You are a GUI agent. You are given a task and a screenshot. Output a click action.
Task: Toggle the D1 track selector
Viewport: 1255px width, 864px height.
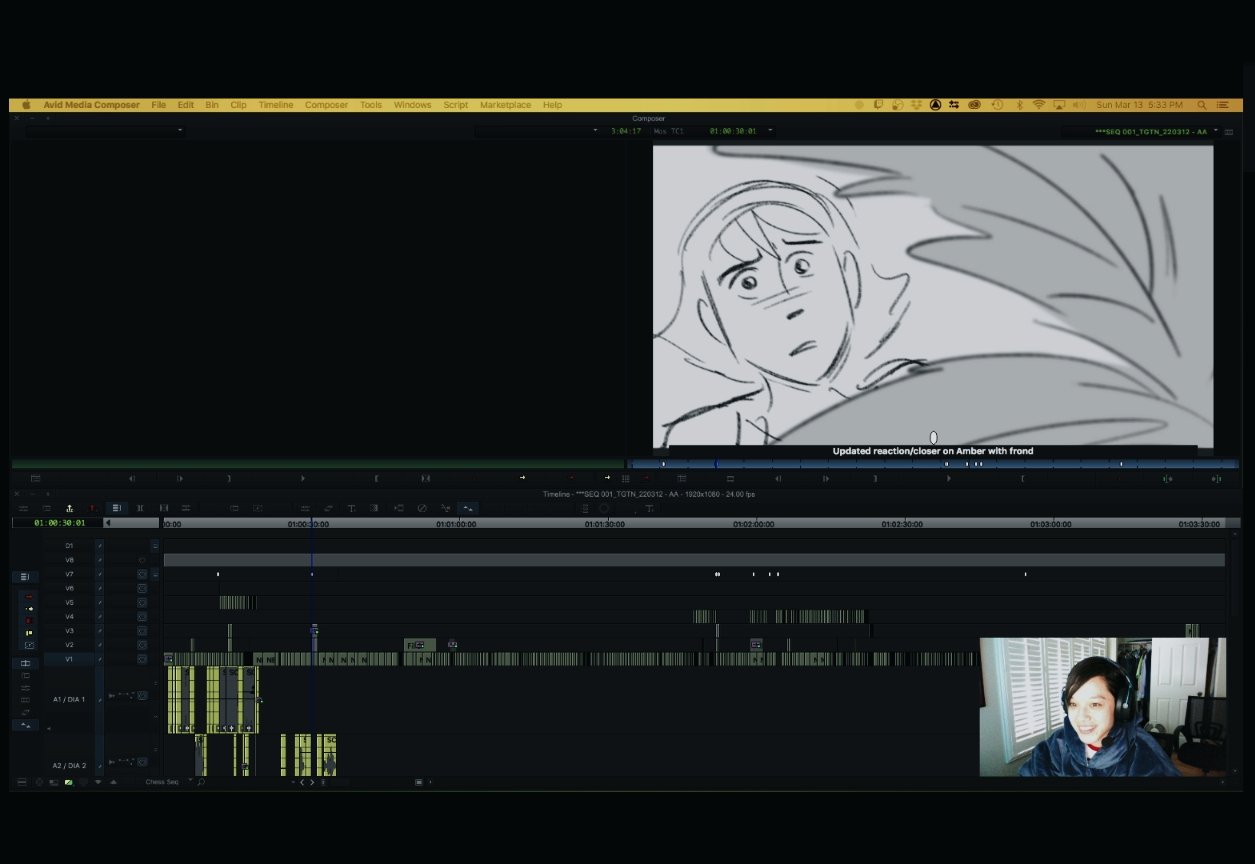click(x=69, y=546)
